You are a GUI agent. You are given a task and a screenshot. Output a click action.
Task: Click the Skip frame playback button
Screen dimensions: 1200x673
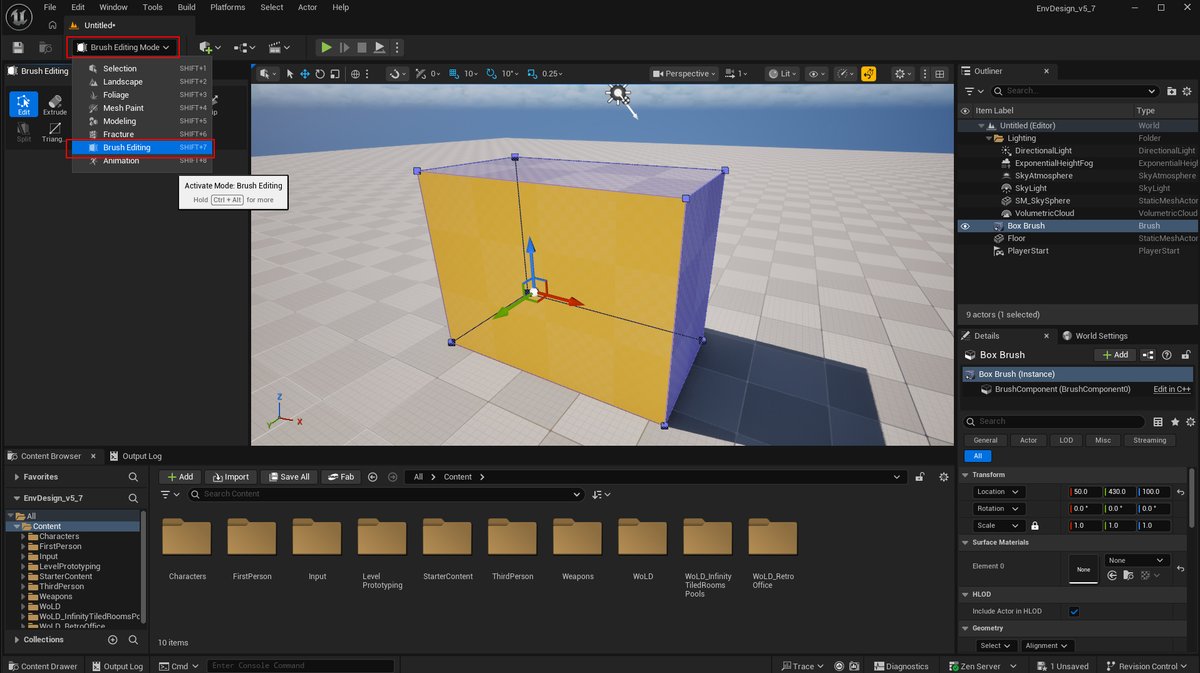(x=344, y=47)
